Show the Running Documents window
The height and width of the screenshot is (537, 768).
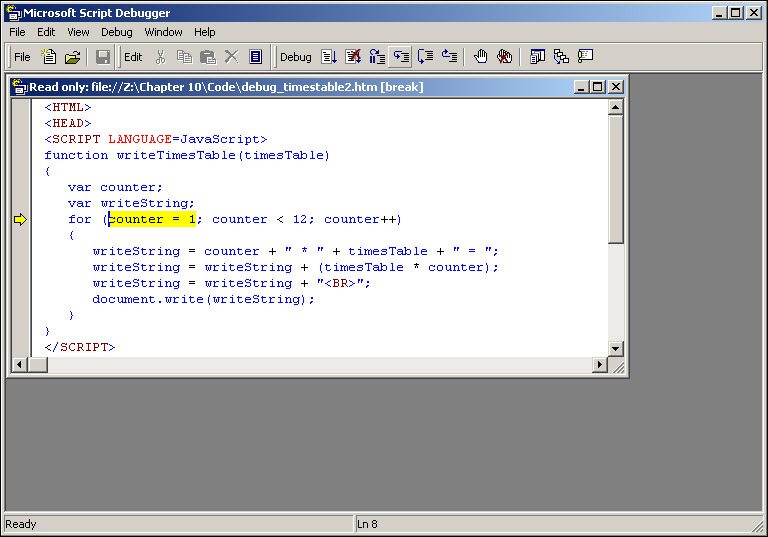538,57
